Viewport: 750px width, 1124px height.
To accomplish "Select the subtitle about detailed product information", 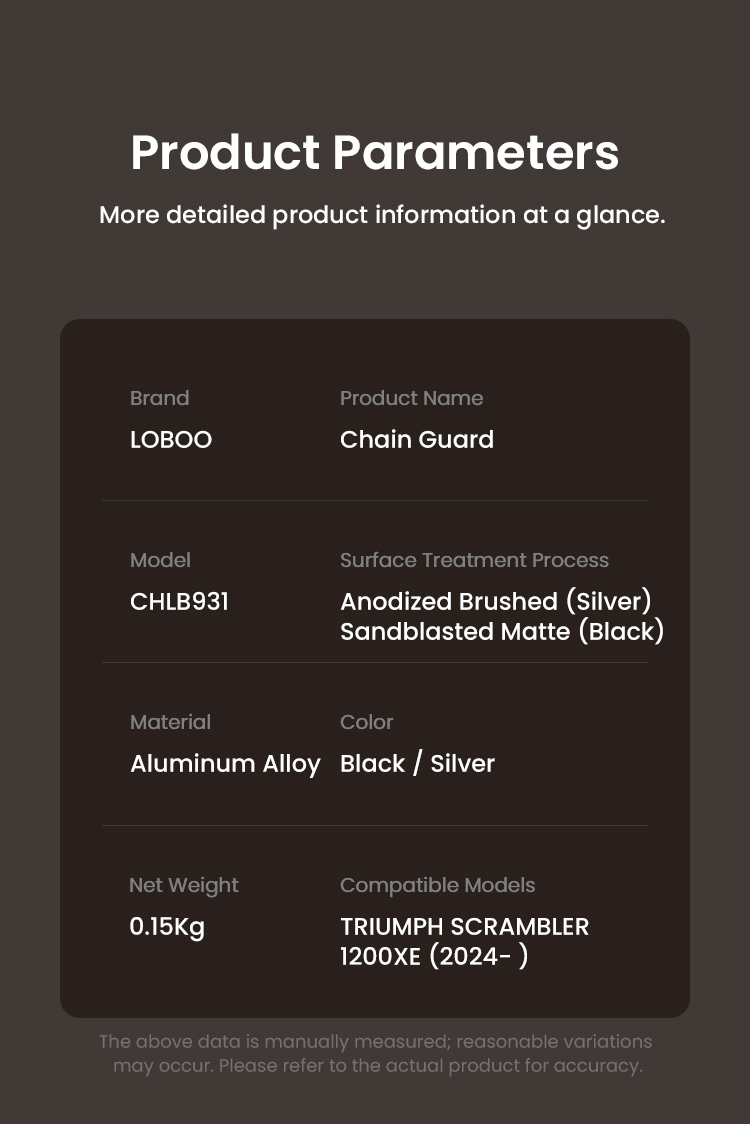I will (382, 215).
